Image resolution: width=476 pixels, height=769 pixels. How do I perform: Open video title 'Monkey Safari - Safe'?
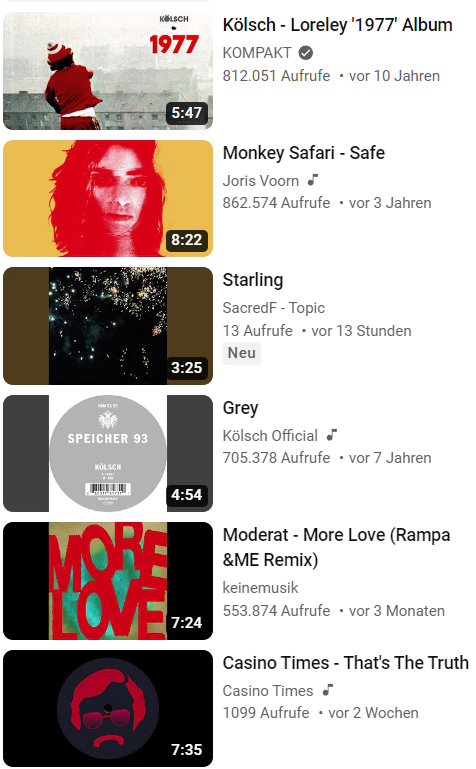pos(304,153)
